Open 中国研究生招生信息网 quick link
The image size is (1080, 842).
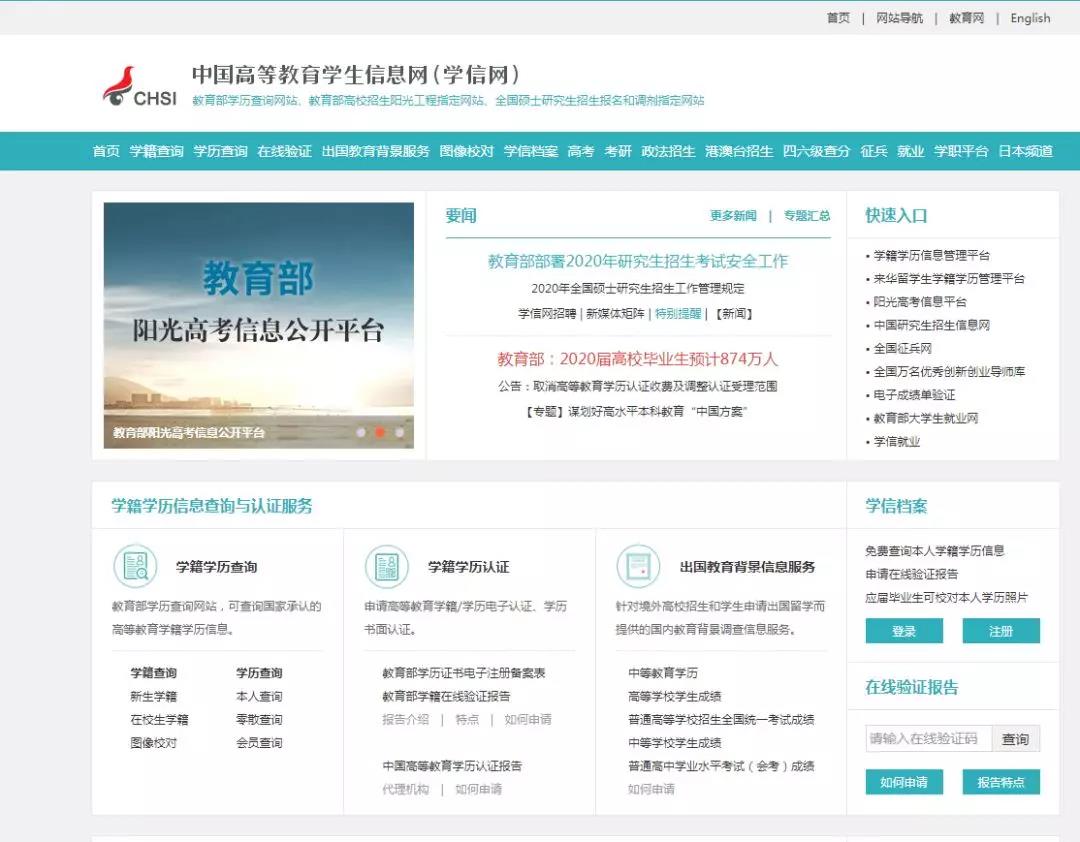(931, 325)
